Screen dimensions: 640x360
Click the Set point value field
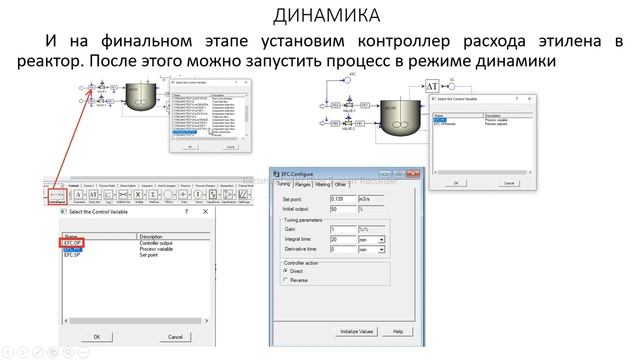click(x=343, y=199)
